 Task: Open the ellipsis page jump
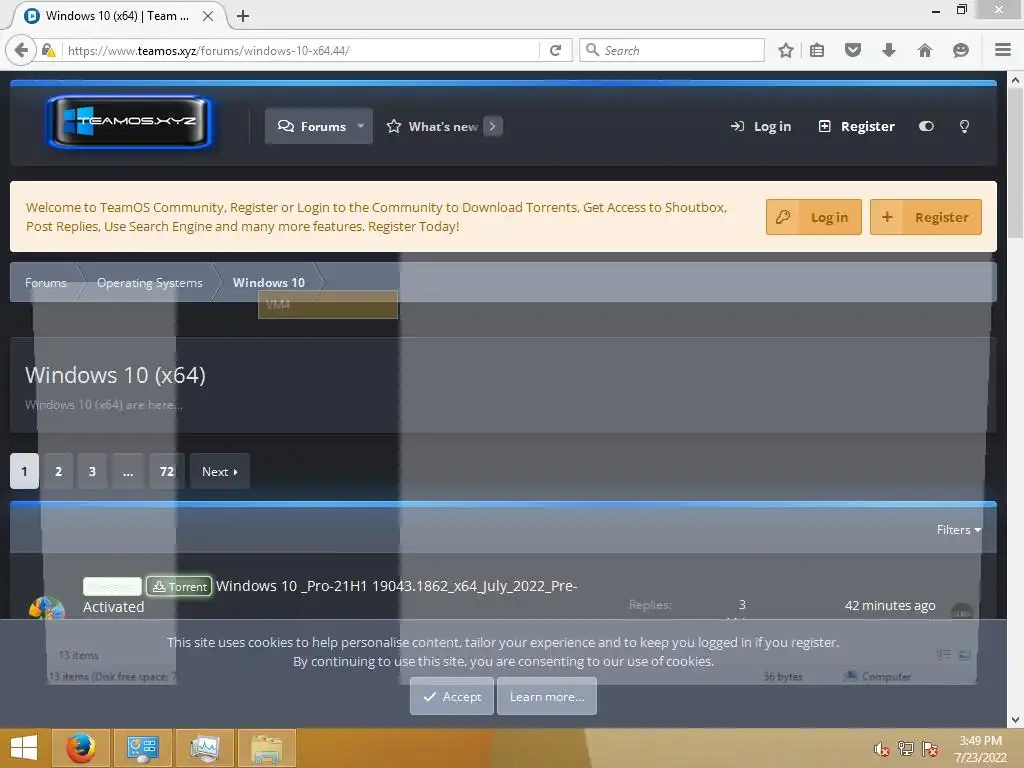(x=128, y=471)
